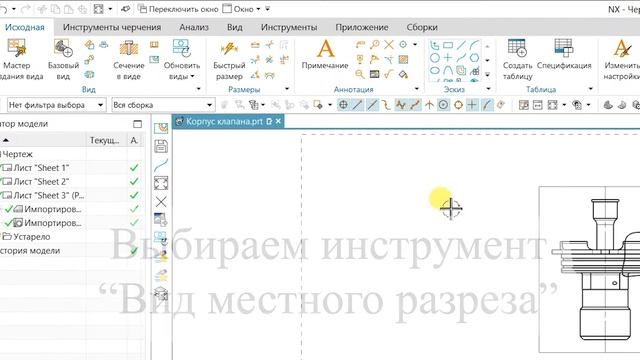Image resolution: width=640 pixels, height=360 pixels.
Task: Click the intersection symbol X icon in Аннотация
Action: pos(389,44)
